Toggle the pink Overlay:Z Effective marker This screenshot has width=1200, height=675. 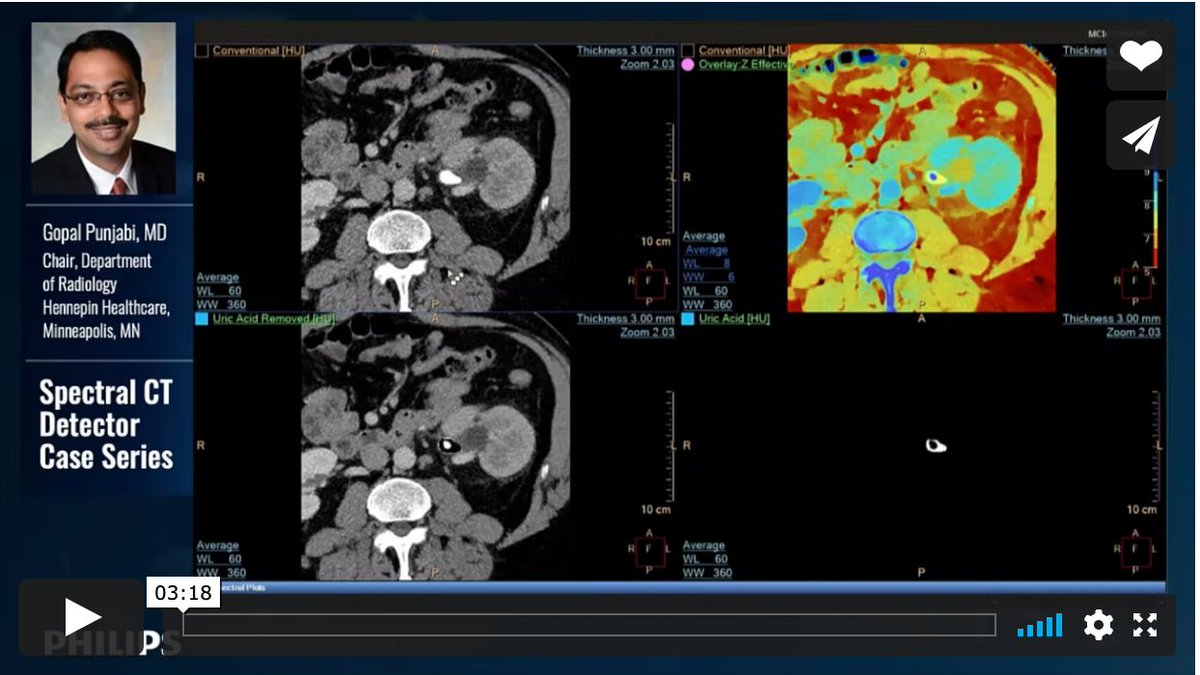pyautogui.click(x=688, y=64)
